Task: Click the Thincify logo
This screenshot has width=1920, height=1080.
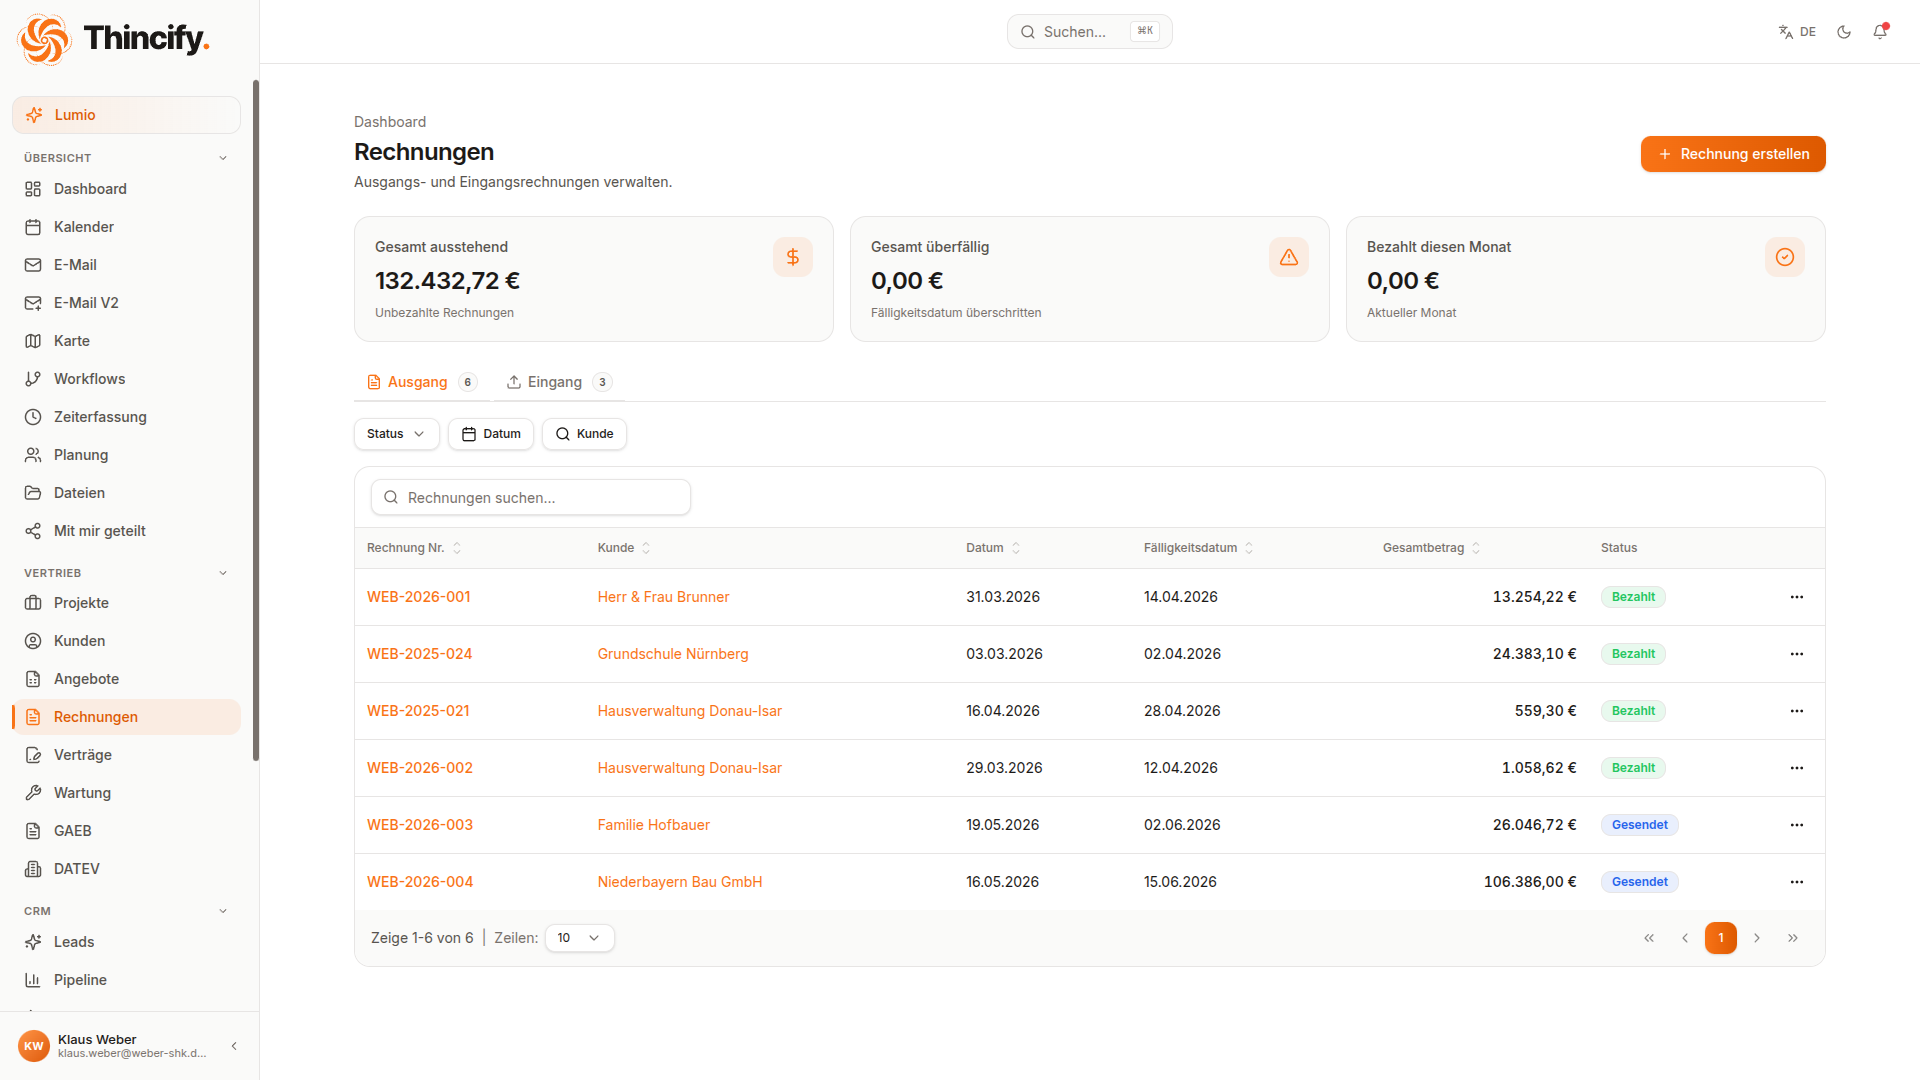Action: tap(114, 39)
